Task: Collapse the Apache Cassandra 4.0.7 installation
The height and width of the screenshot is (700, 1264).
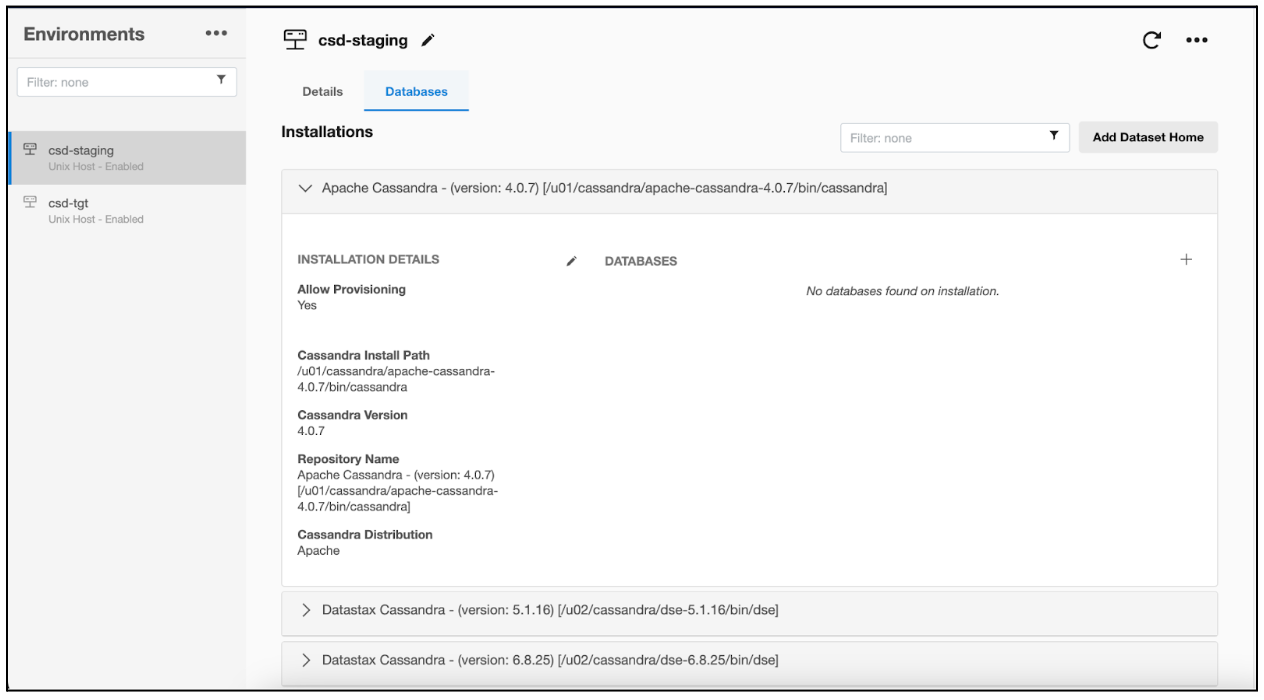Action: 305,188
